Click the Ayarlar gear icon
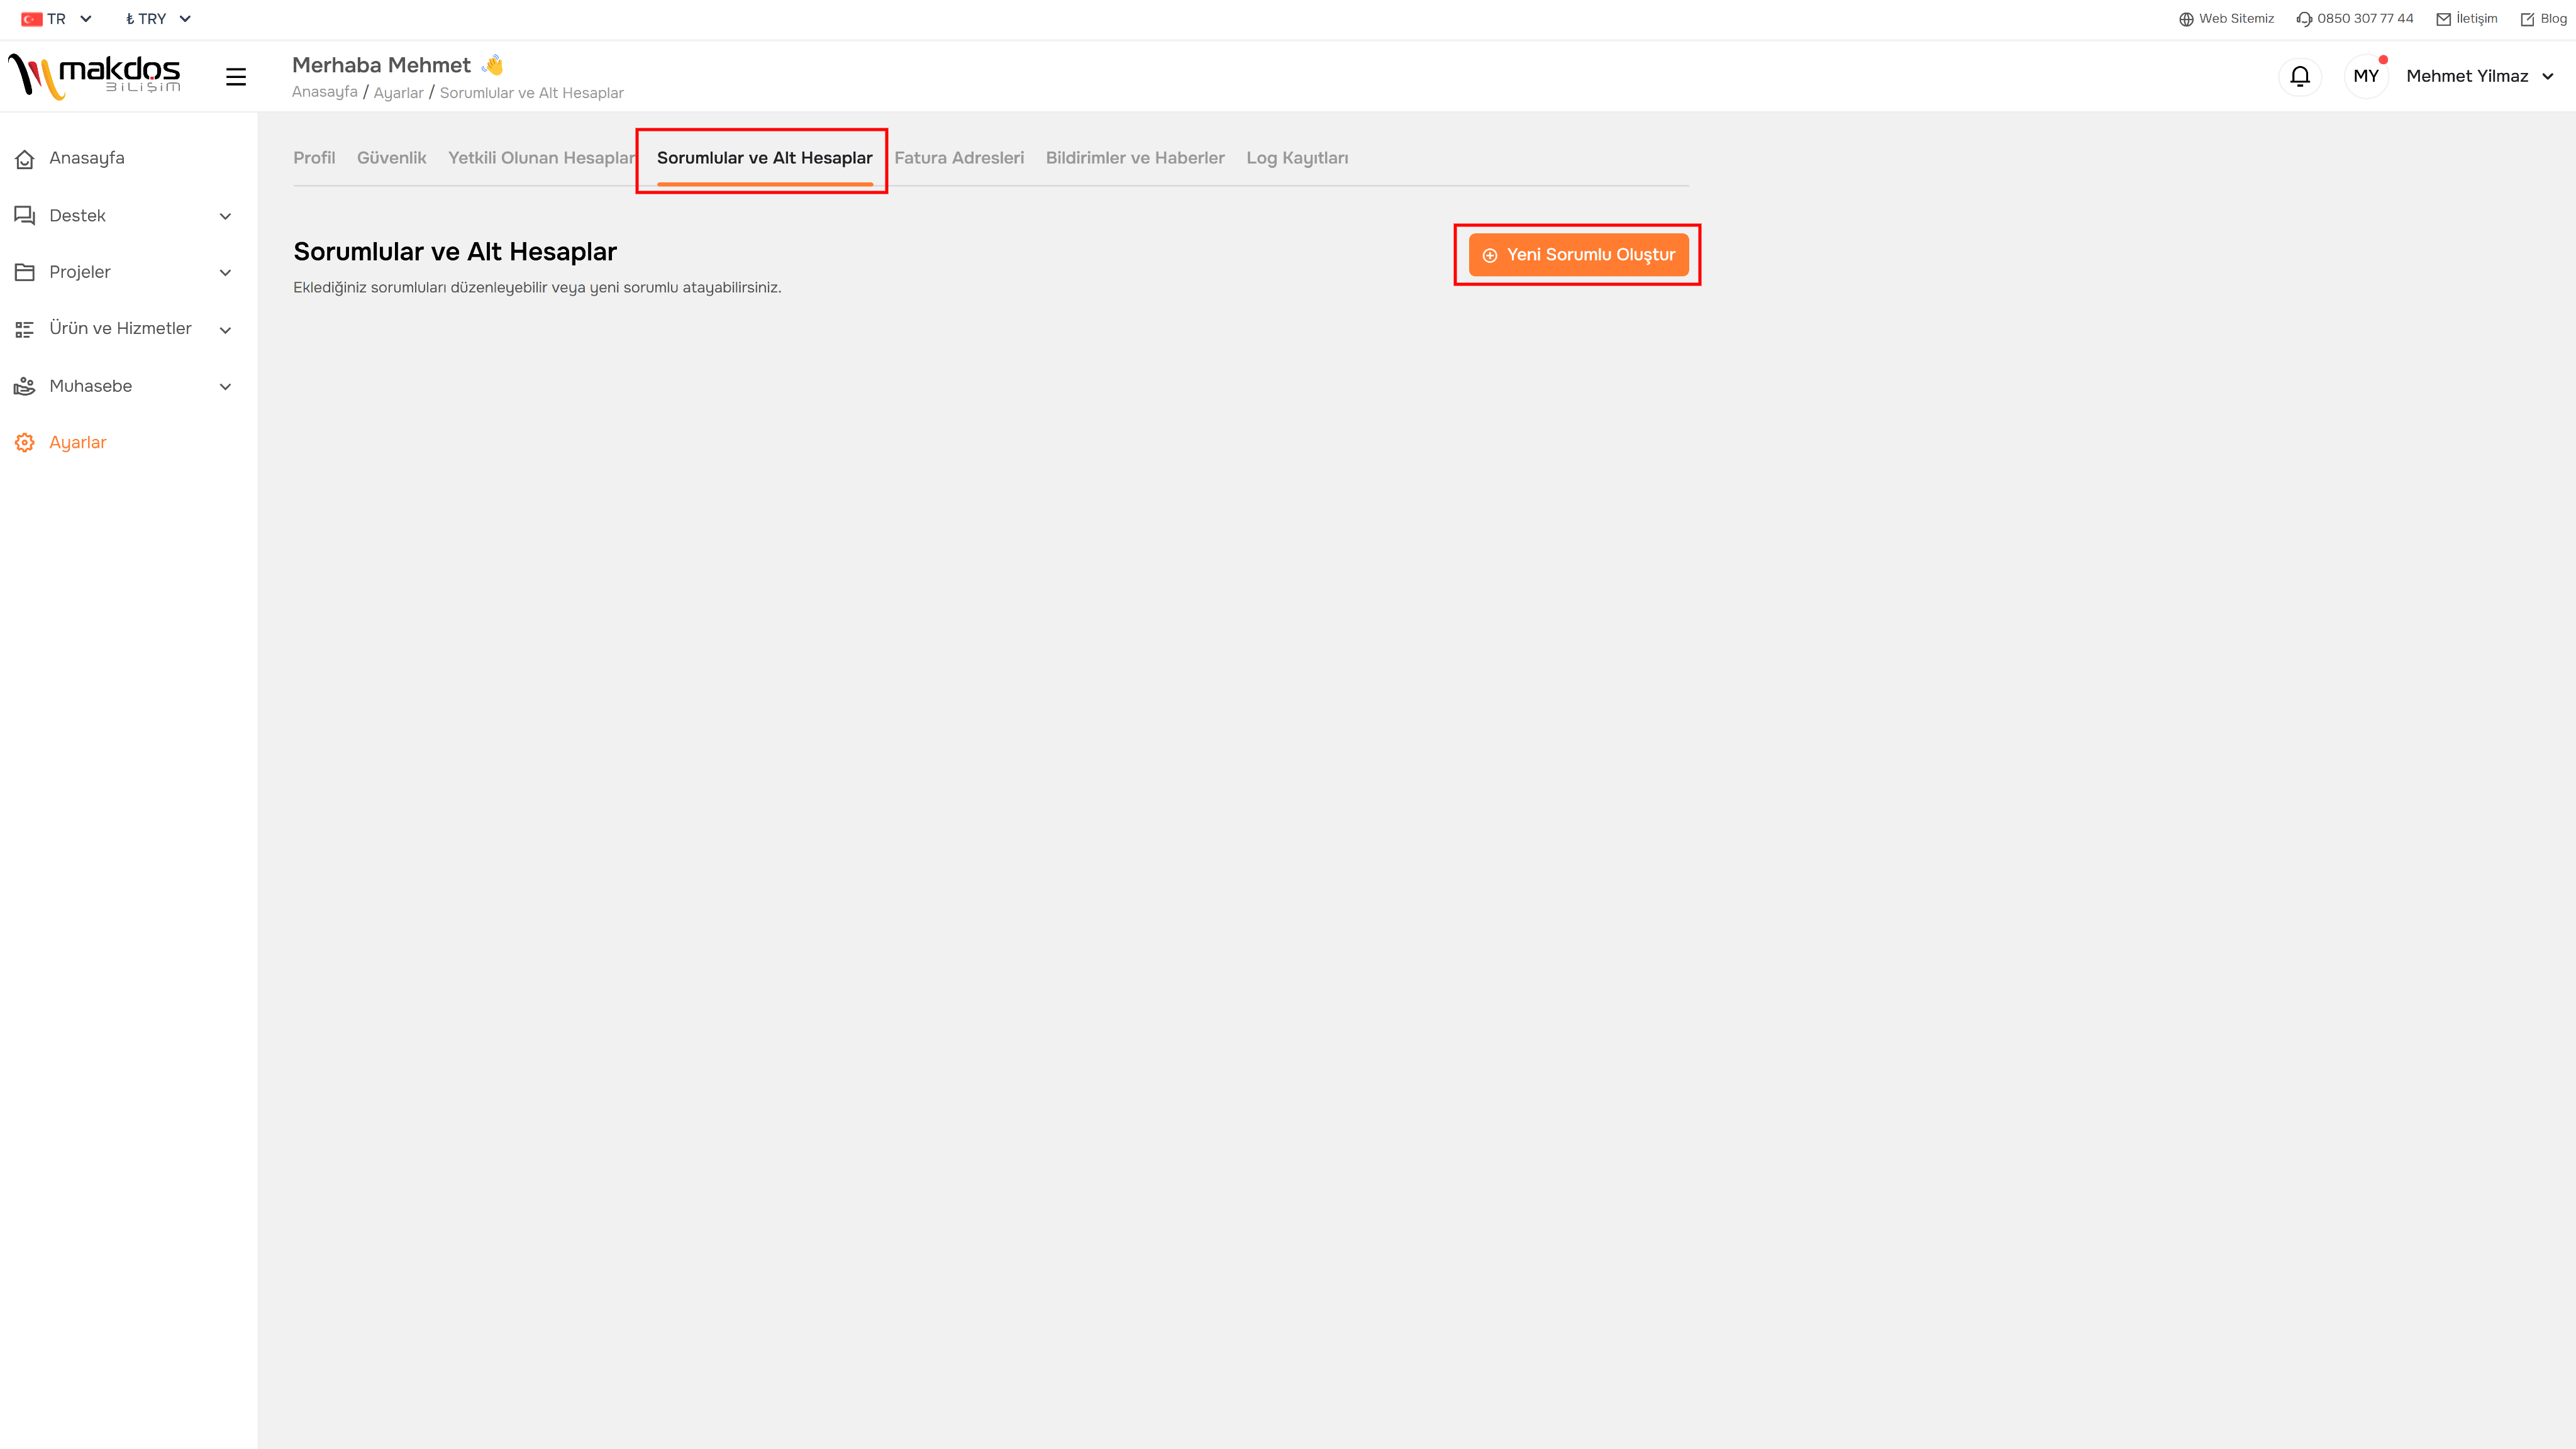This screenshot has height=1449, width=2576. point(25,443)
